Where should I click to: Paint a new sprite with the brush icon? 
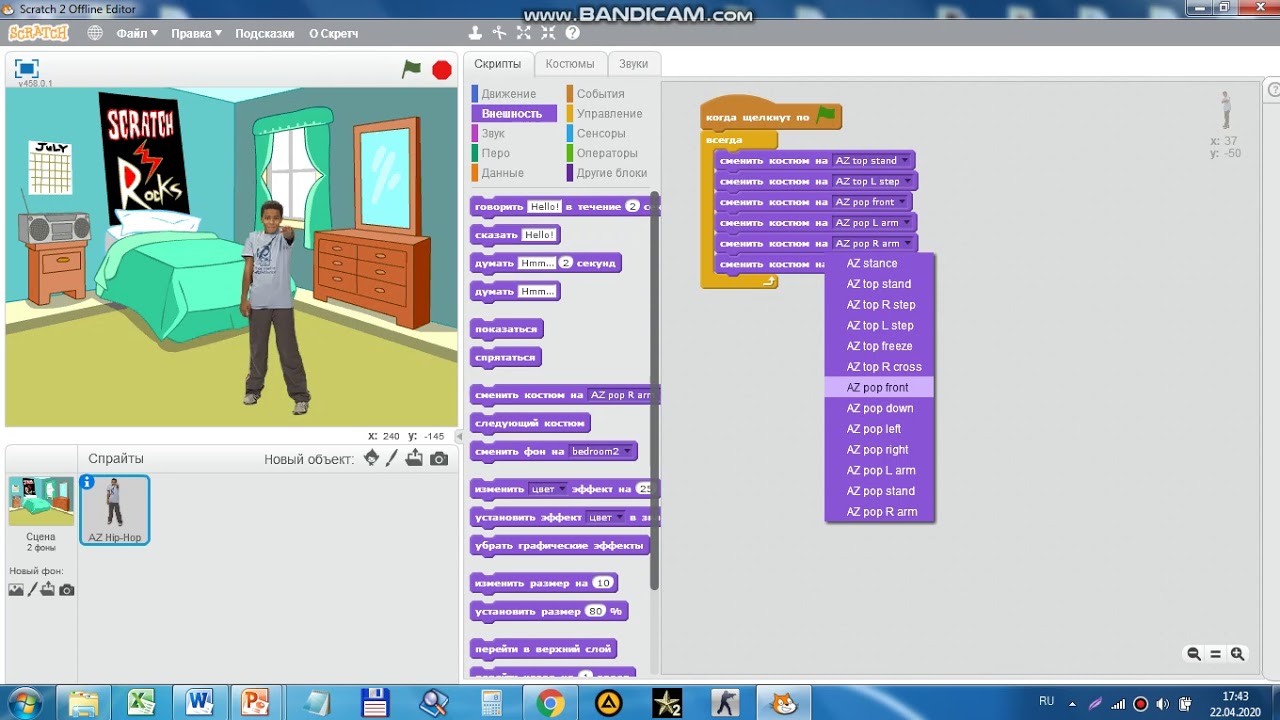392,459
